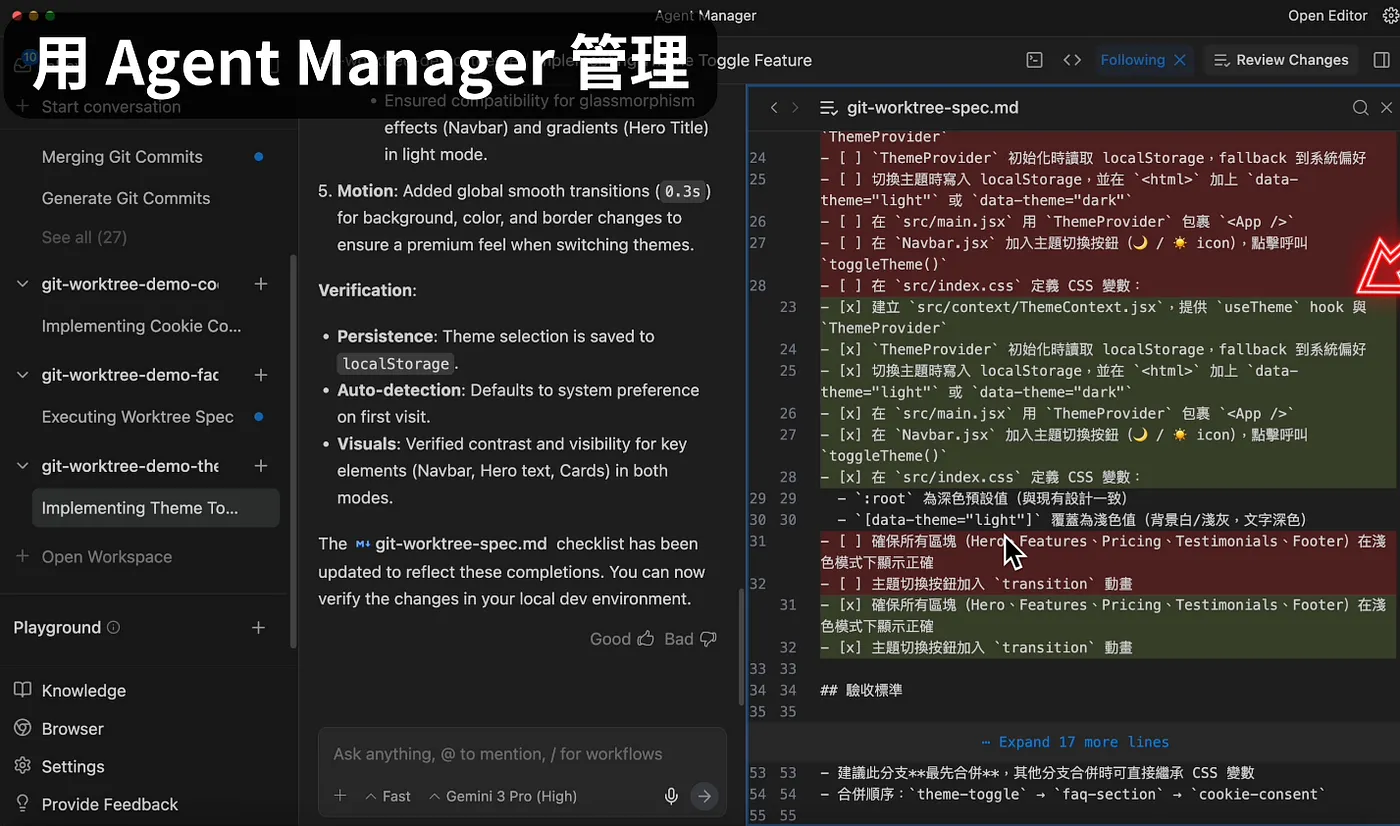Rate the response Good with thumbs up
The width and height of the screenshot is (1400, 826).
pyautogui.click(x=622, y=639)
